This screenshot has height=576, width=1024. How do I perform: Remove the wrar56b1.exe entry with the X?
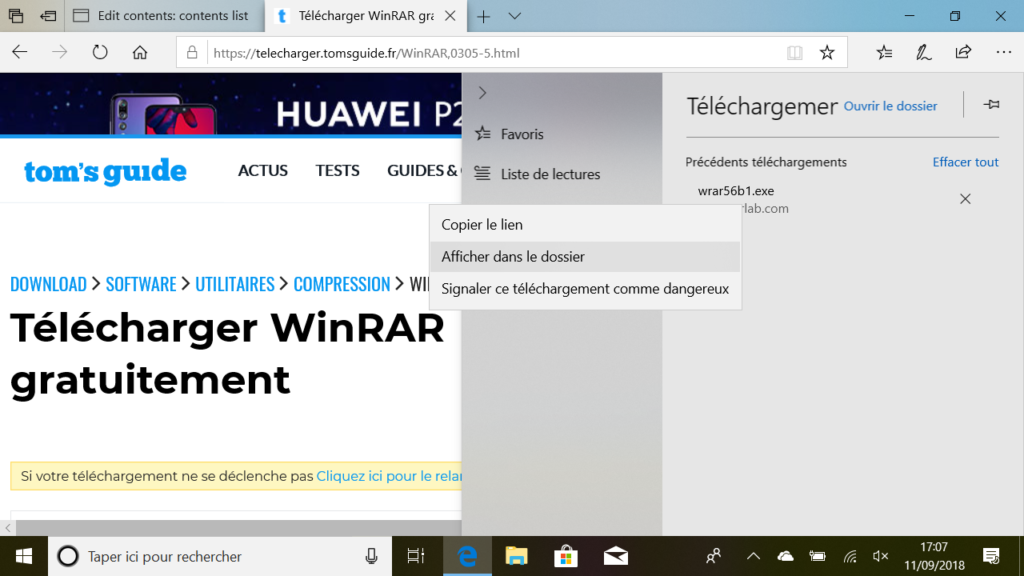(x=965, y=199)
